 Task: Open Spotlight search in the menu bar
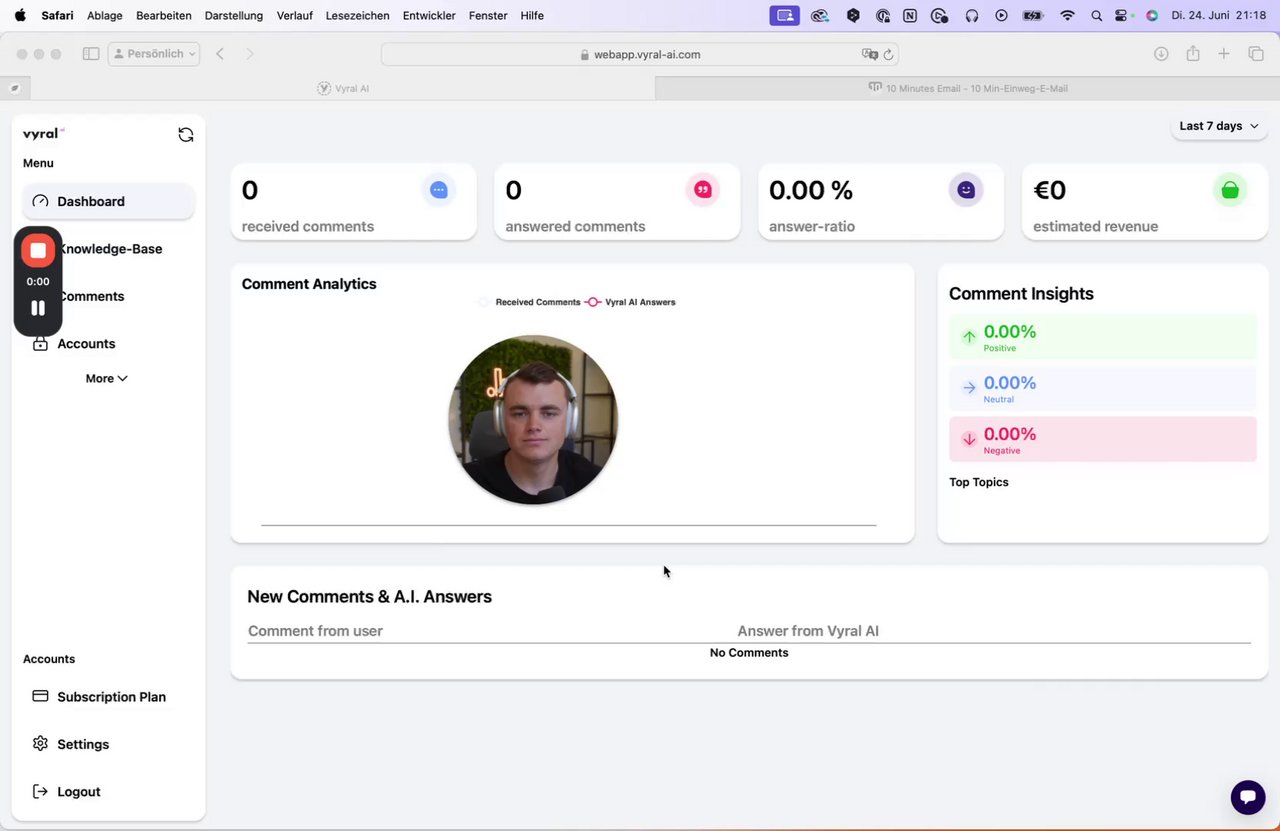tap(1097, 15)
